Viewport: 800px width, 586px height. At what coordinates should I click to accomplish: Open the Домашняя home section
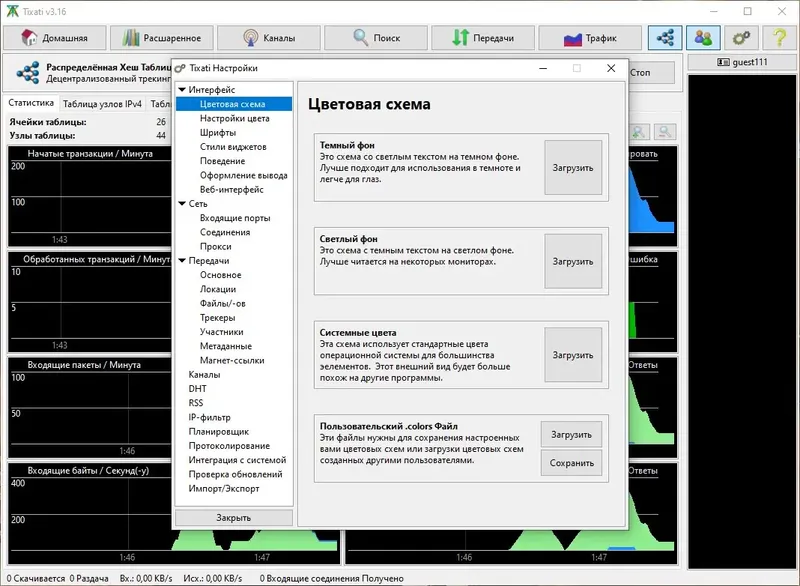tap(55, 38)
